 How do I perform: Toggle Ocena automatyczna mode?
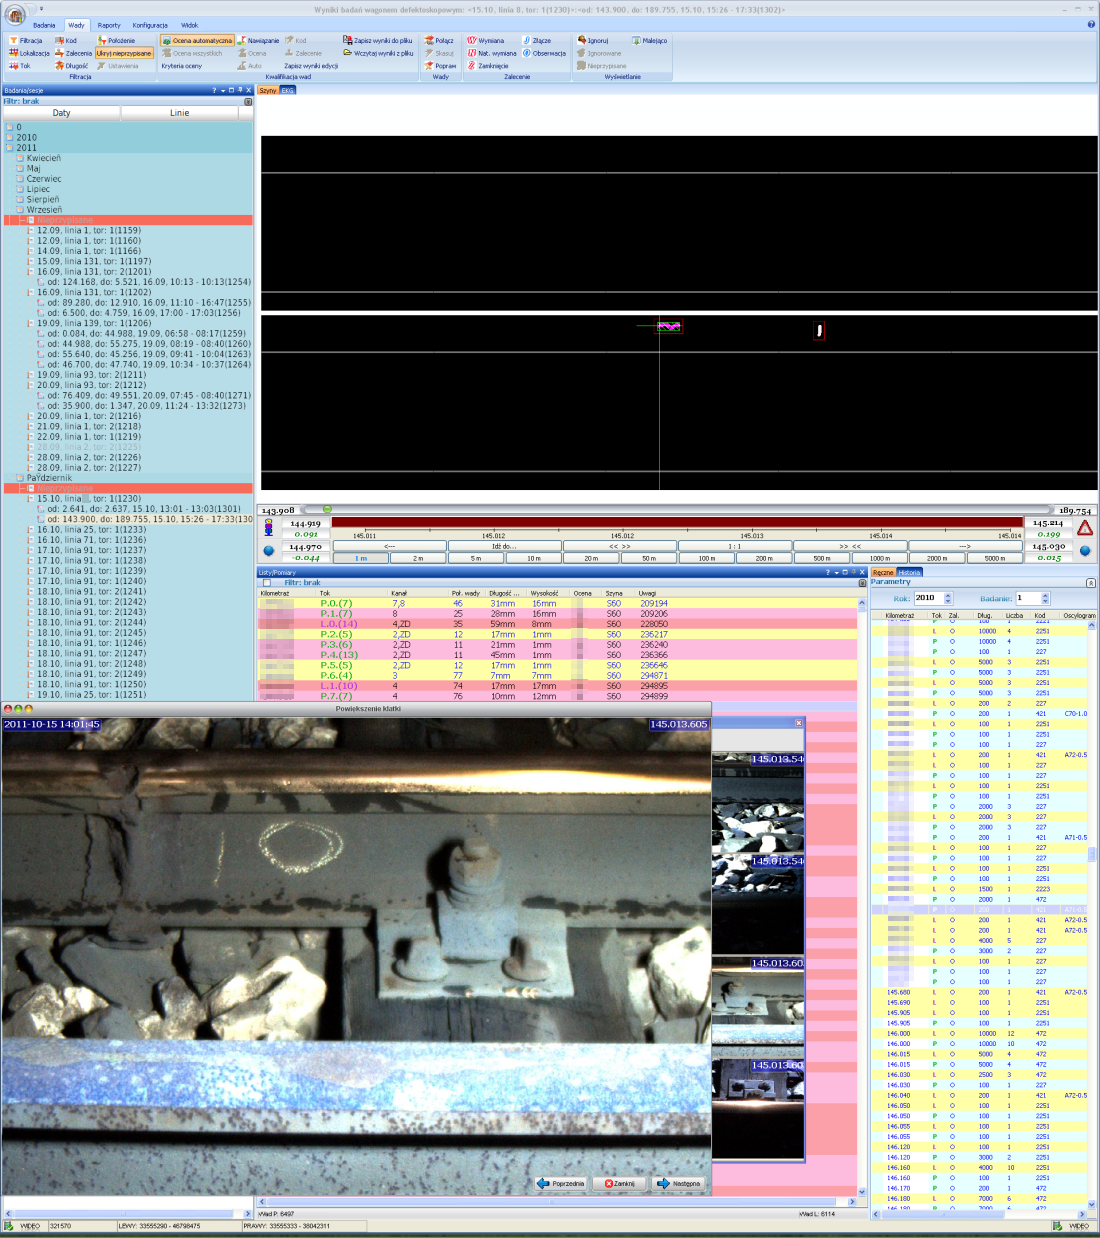[x=197, y=41]
